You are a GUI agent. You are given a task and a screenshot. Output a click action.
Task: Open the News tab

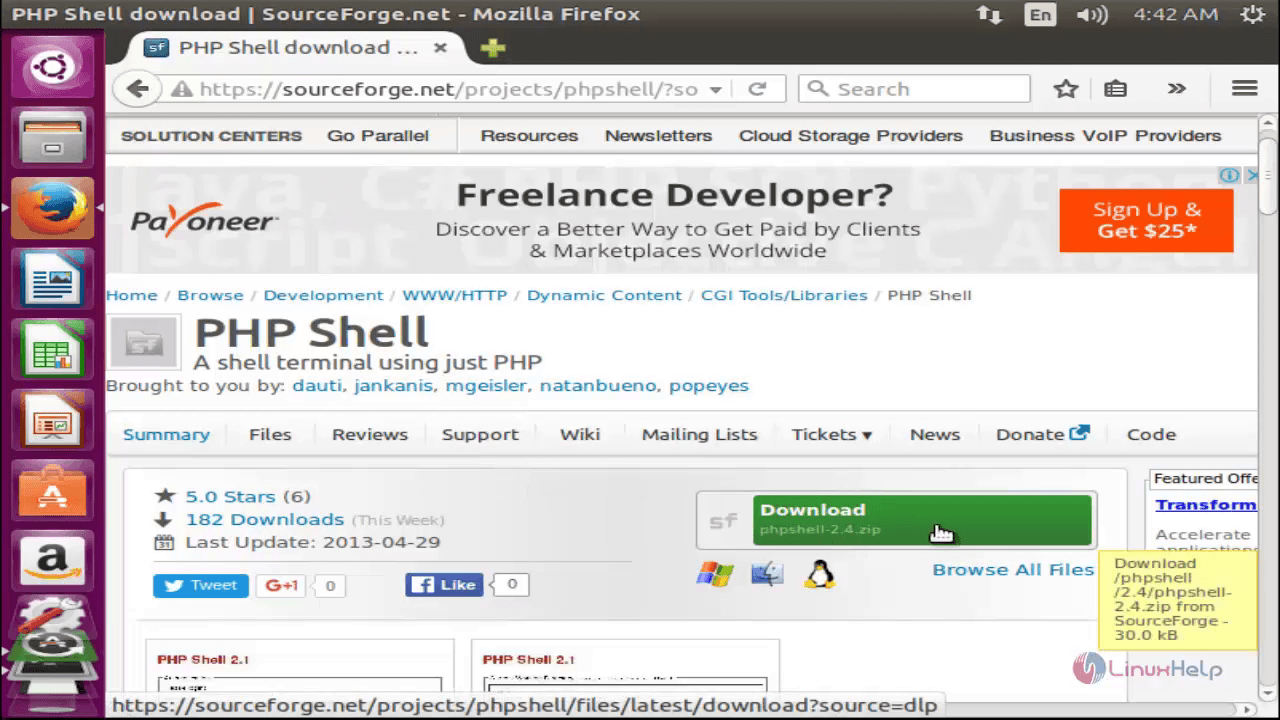[x=935, y=434]
